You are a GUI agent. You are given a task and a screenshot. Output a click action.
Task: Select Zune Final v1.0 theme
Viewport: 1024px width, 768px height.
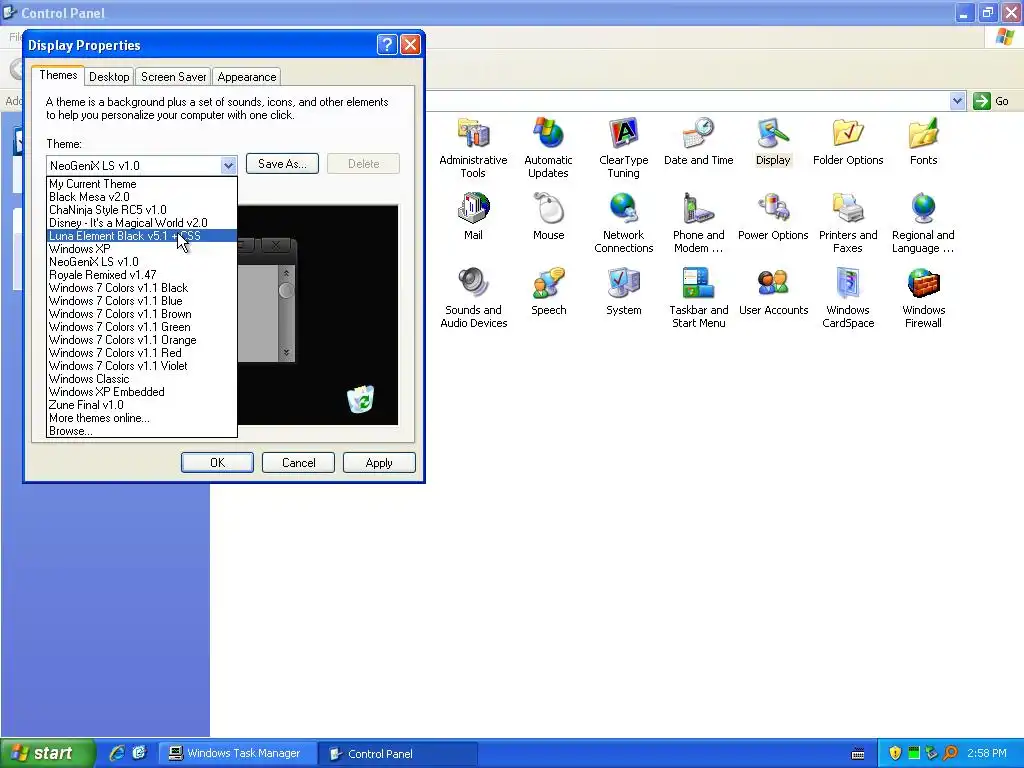point(142,405)
